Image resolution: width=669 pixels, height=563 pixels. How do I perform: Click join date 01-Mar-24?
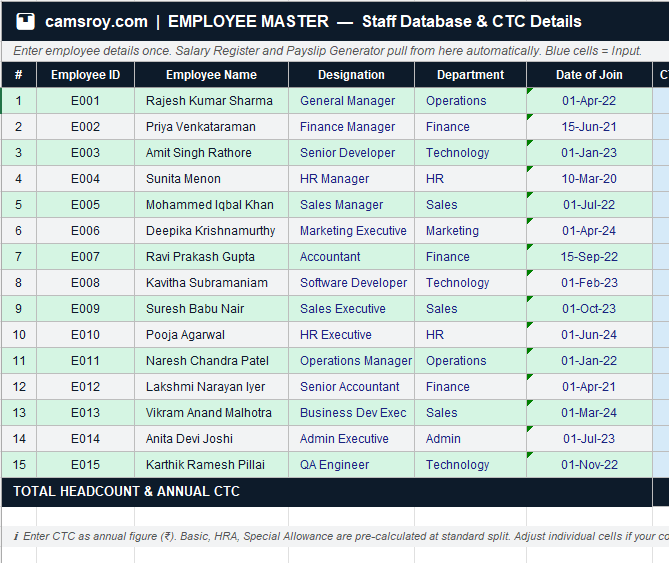coord(589,413)
